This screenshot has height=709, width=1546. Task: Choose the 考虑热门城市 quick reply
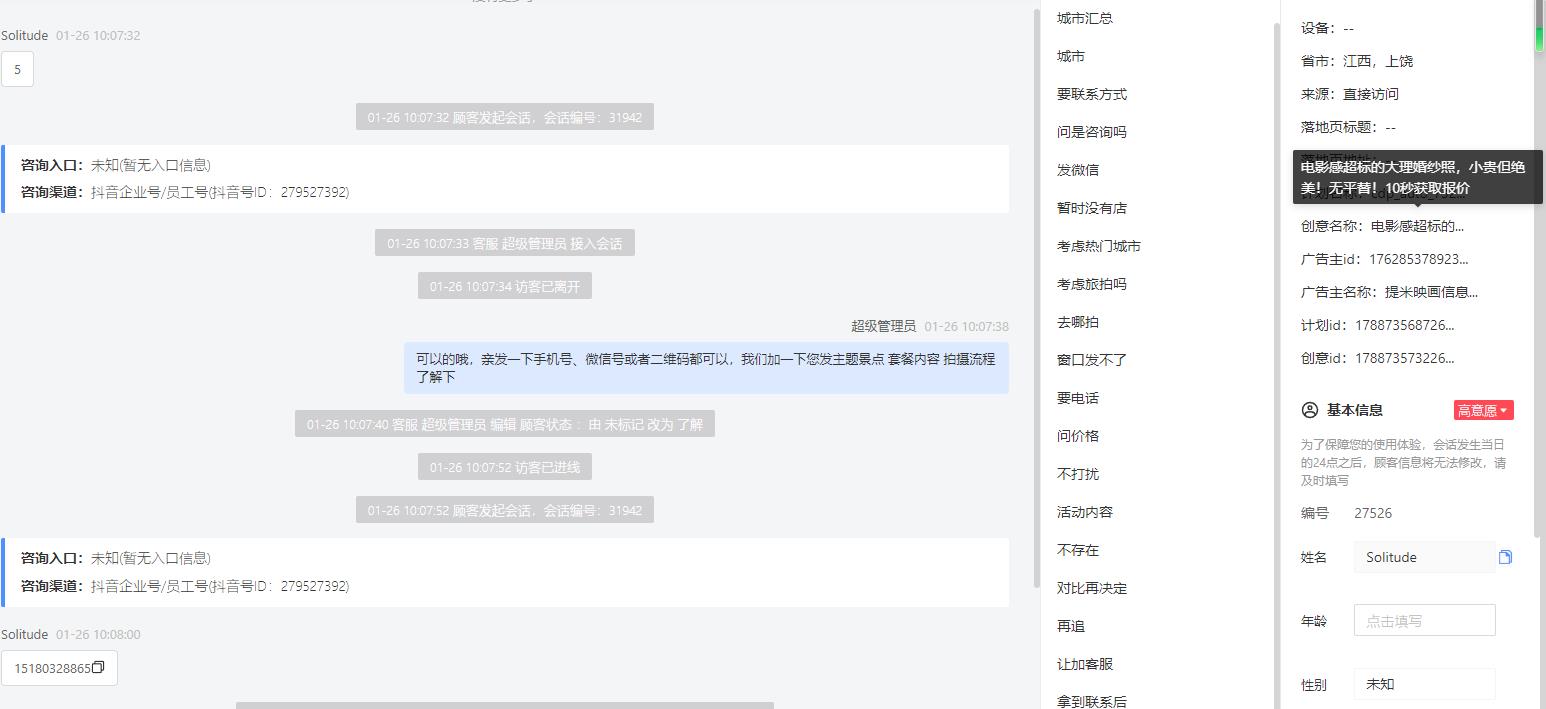1099,246
